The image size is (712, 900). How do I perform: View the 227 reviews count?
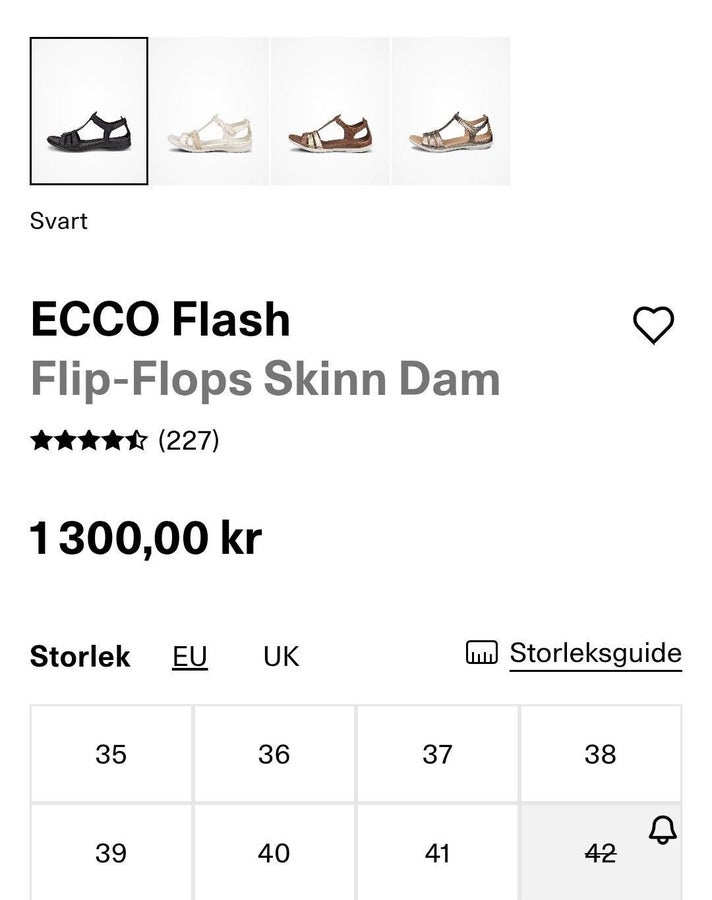[189, 441]
